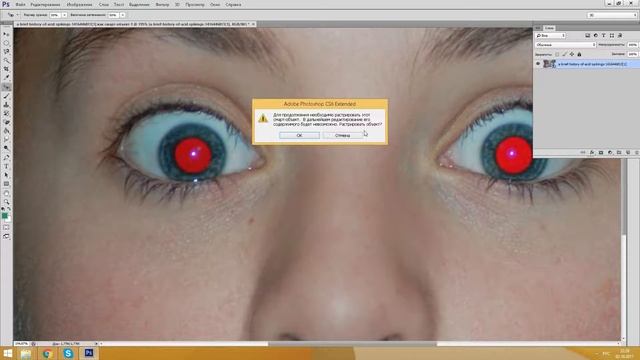The width and height of the screenshot is (640, 360).
Task: Open layer fill value dropdown
Action: pyautogui.click(x=632, y=54)
